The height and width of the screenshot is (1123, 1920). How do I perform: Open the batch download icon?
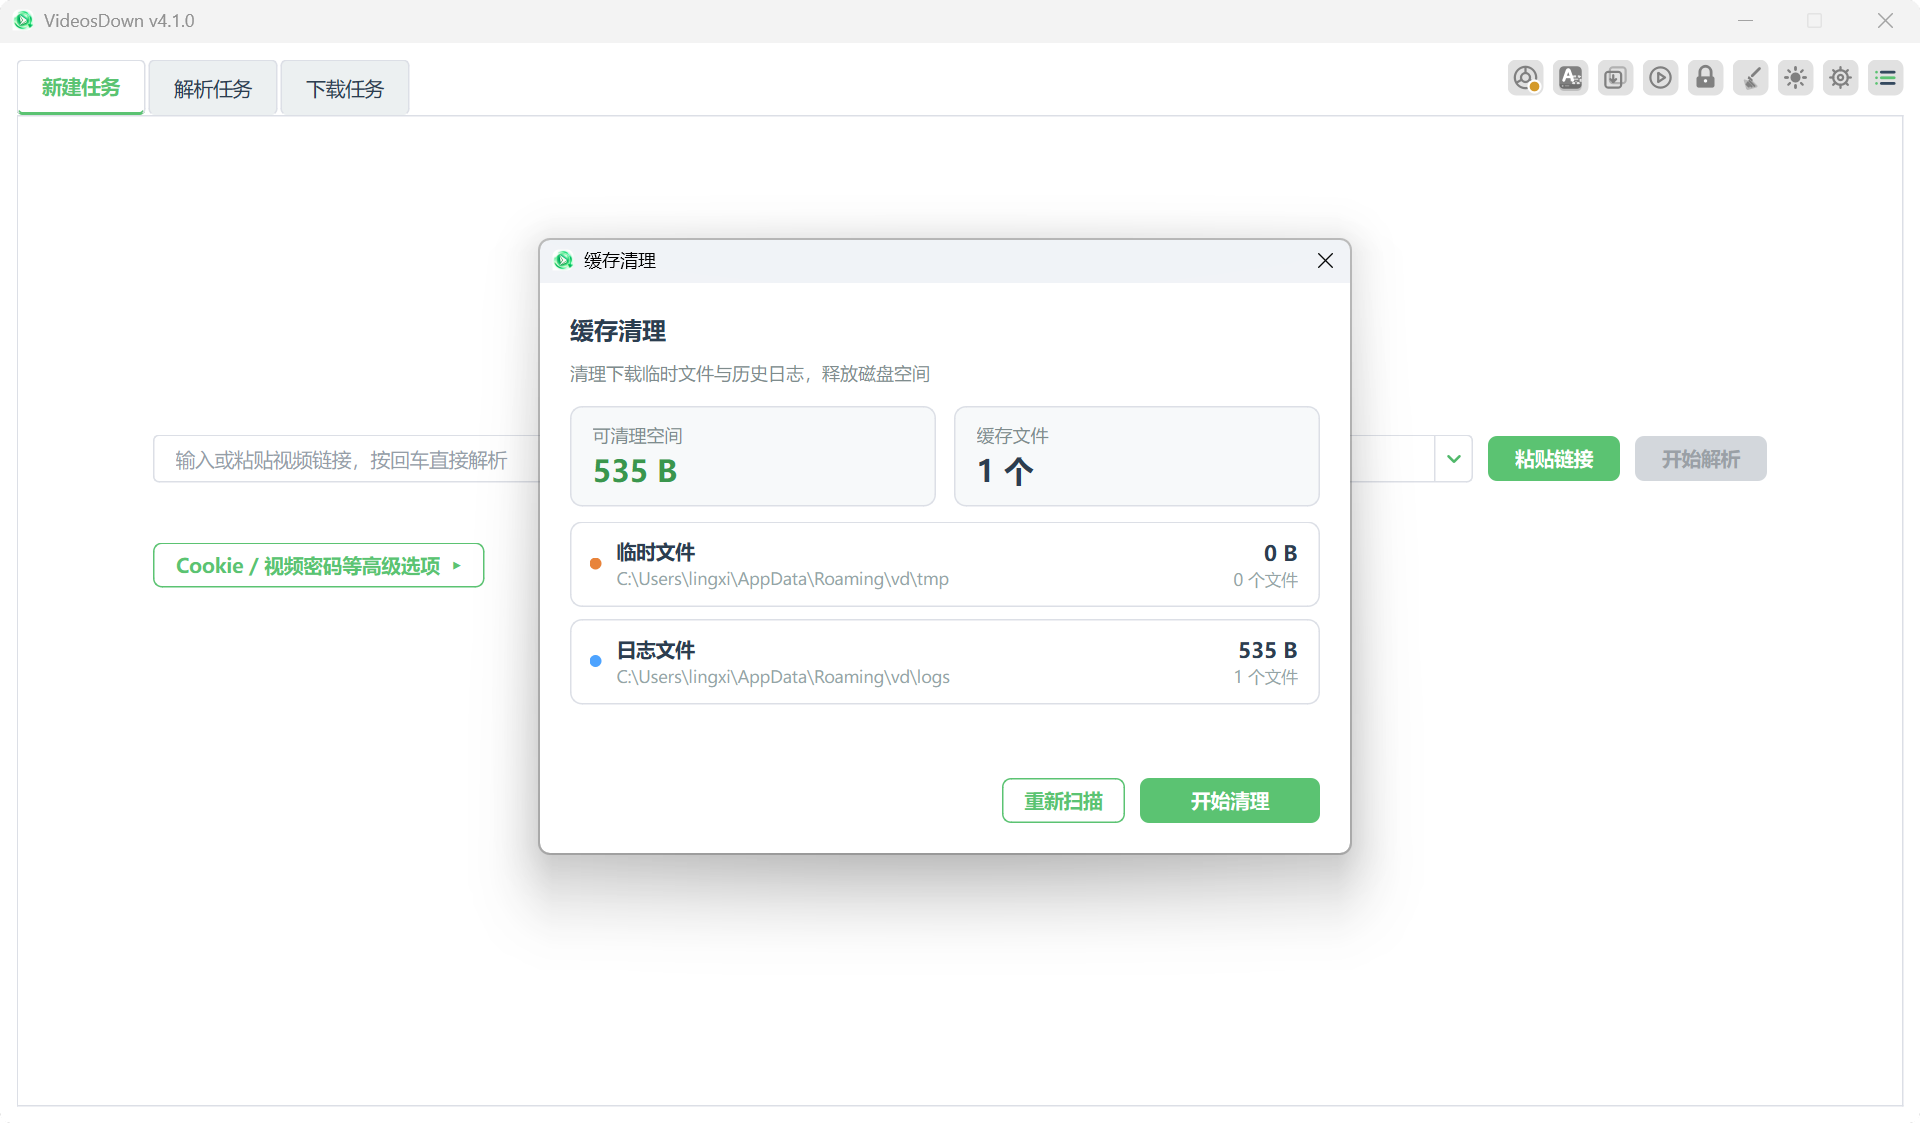click(x=1615, y=78)
